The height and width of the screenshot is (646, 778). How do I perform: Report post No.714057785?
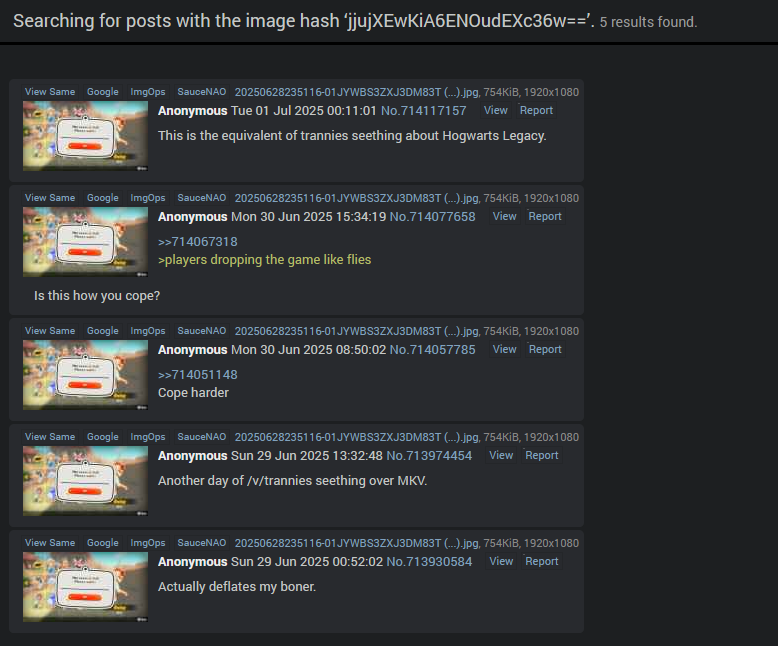(x=545, y=349)
